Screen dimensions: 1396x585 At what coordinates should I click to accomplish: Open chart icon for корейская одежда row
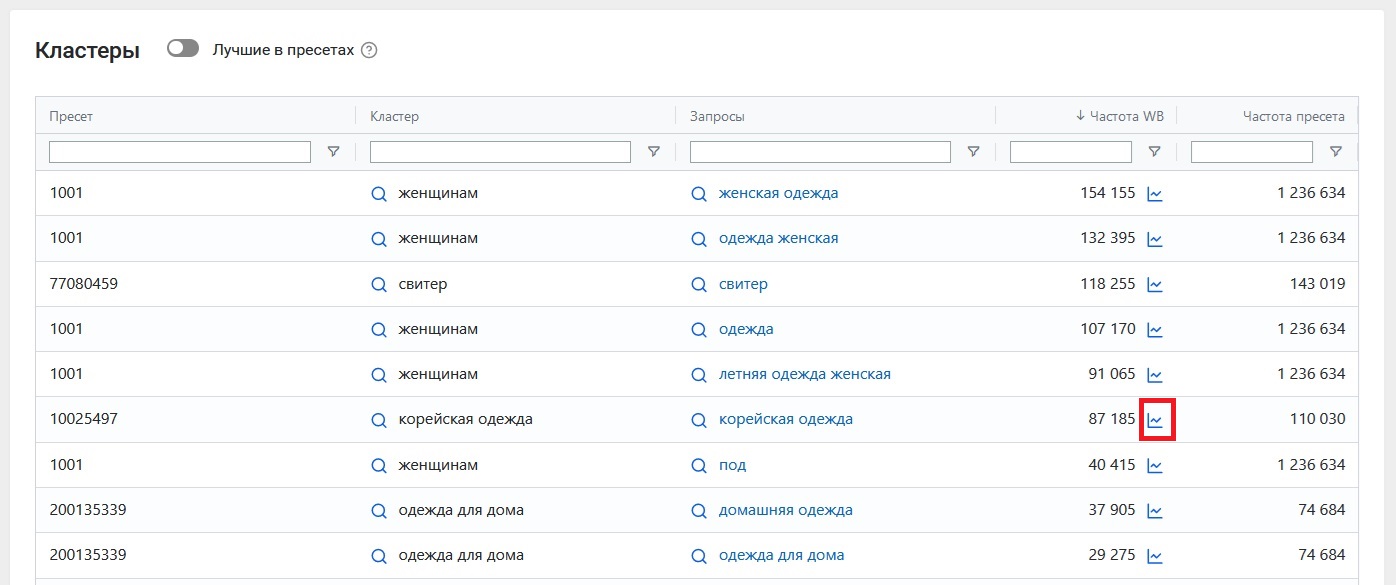1155,420
